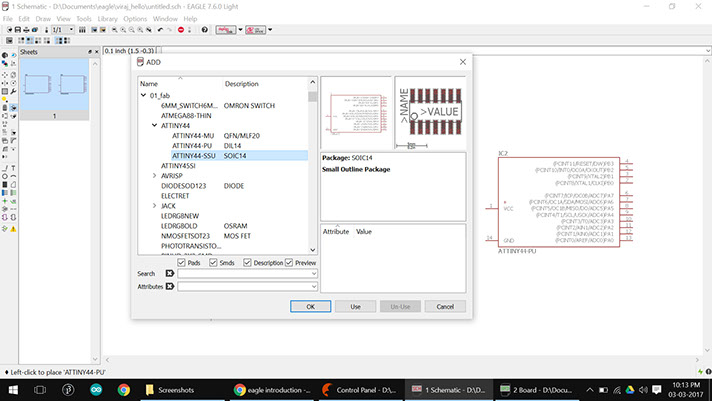The width and height of the screenshot is (712, 401).
Task: Select the Arc drawing tool
Action: click(13, 176)
